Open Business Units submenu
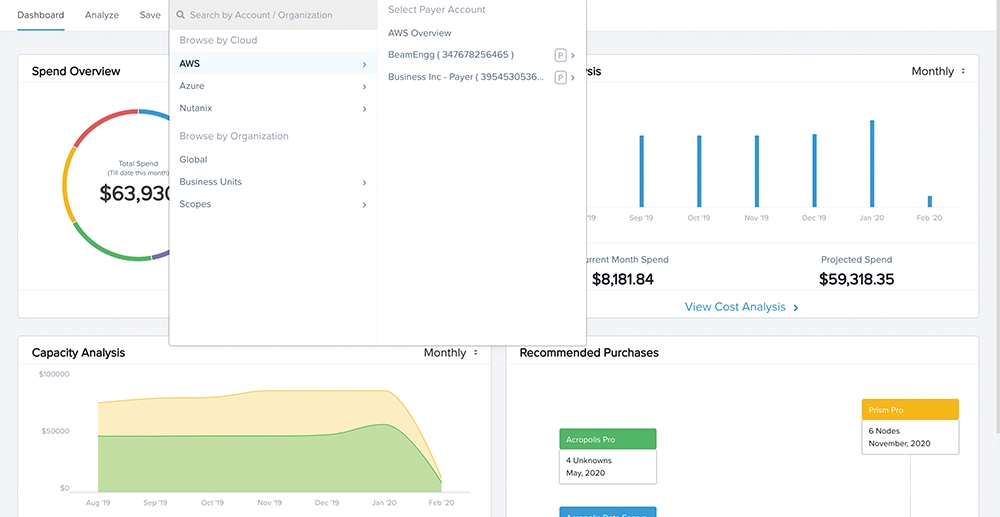 point(274,182)
